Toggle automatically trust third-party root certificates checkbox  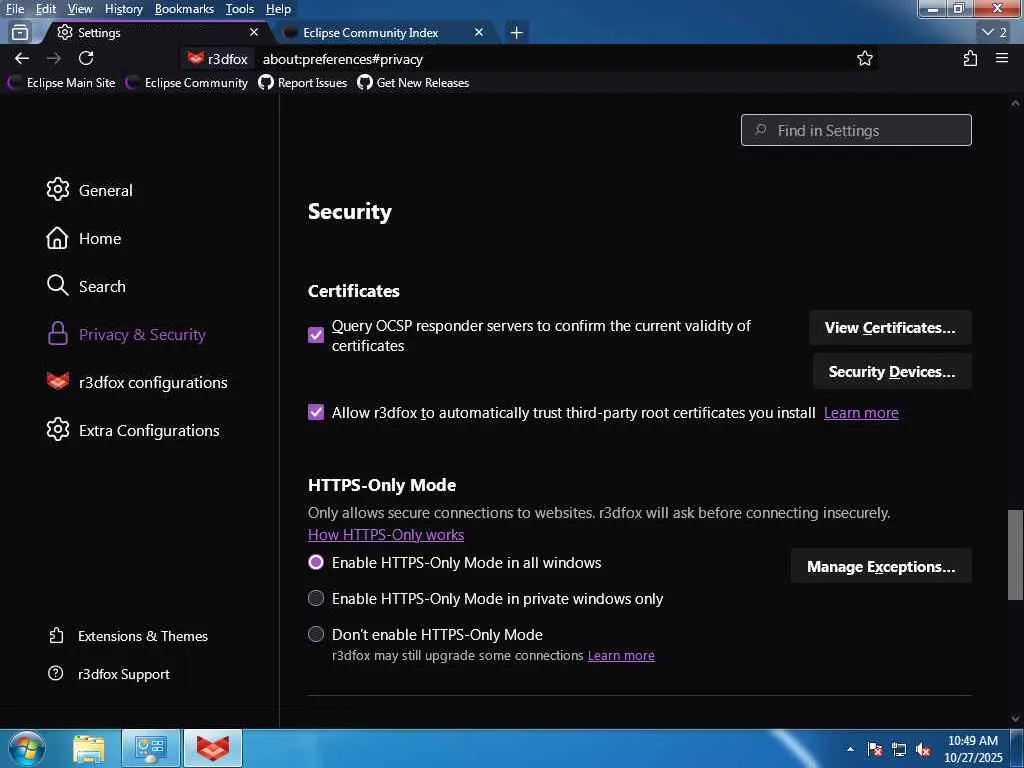[x=316, y=412]
